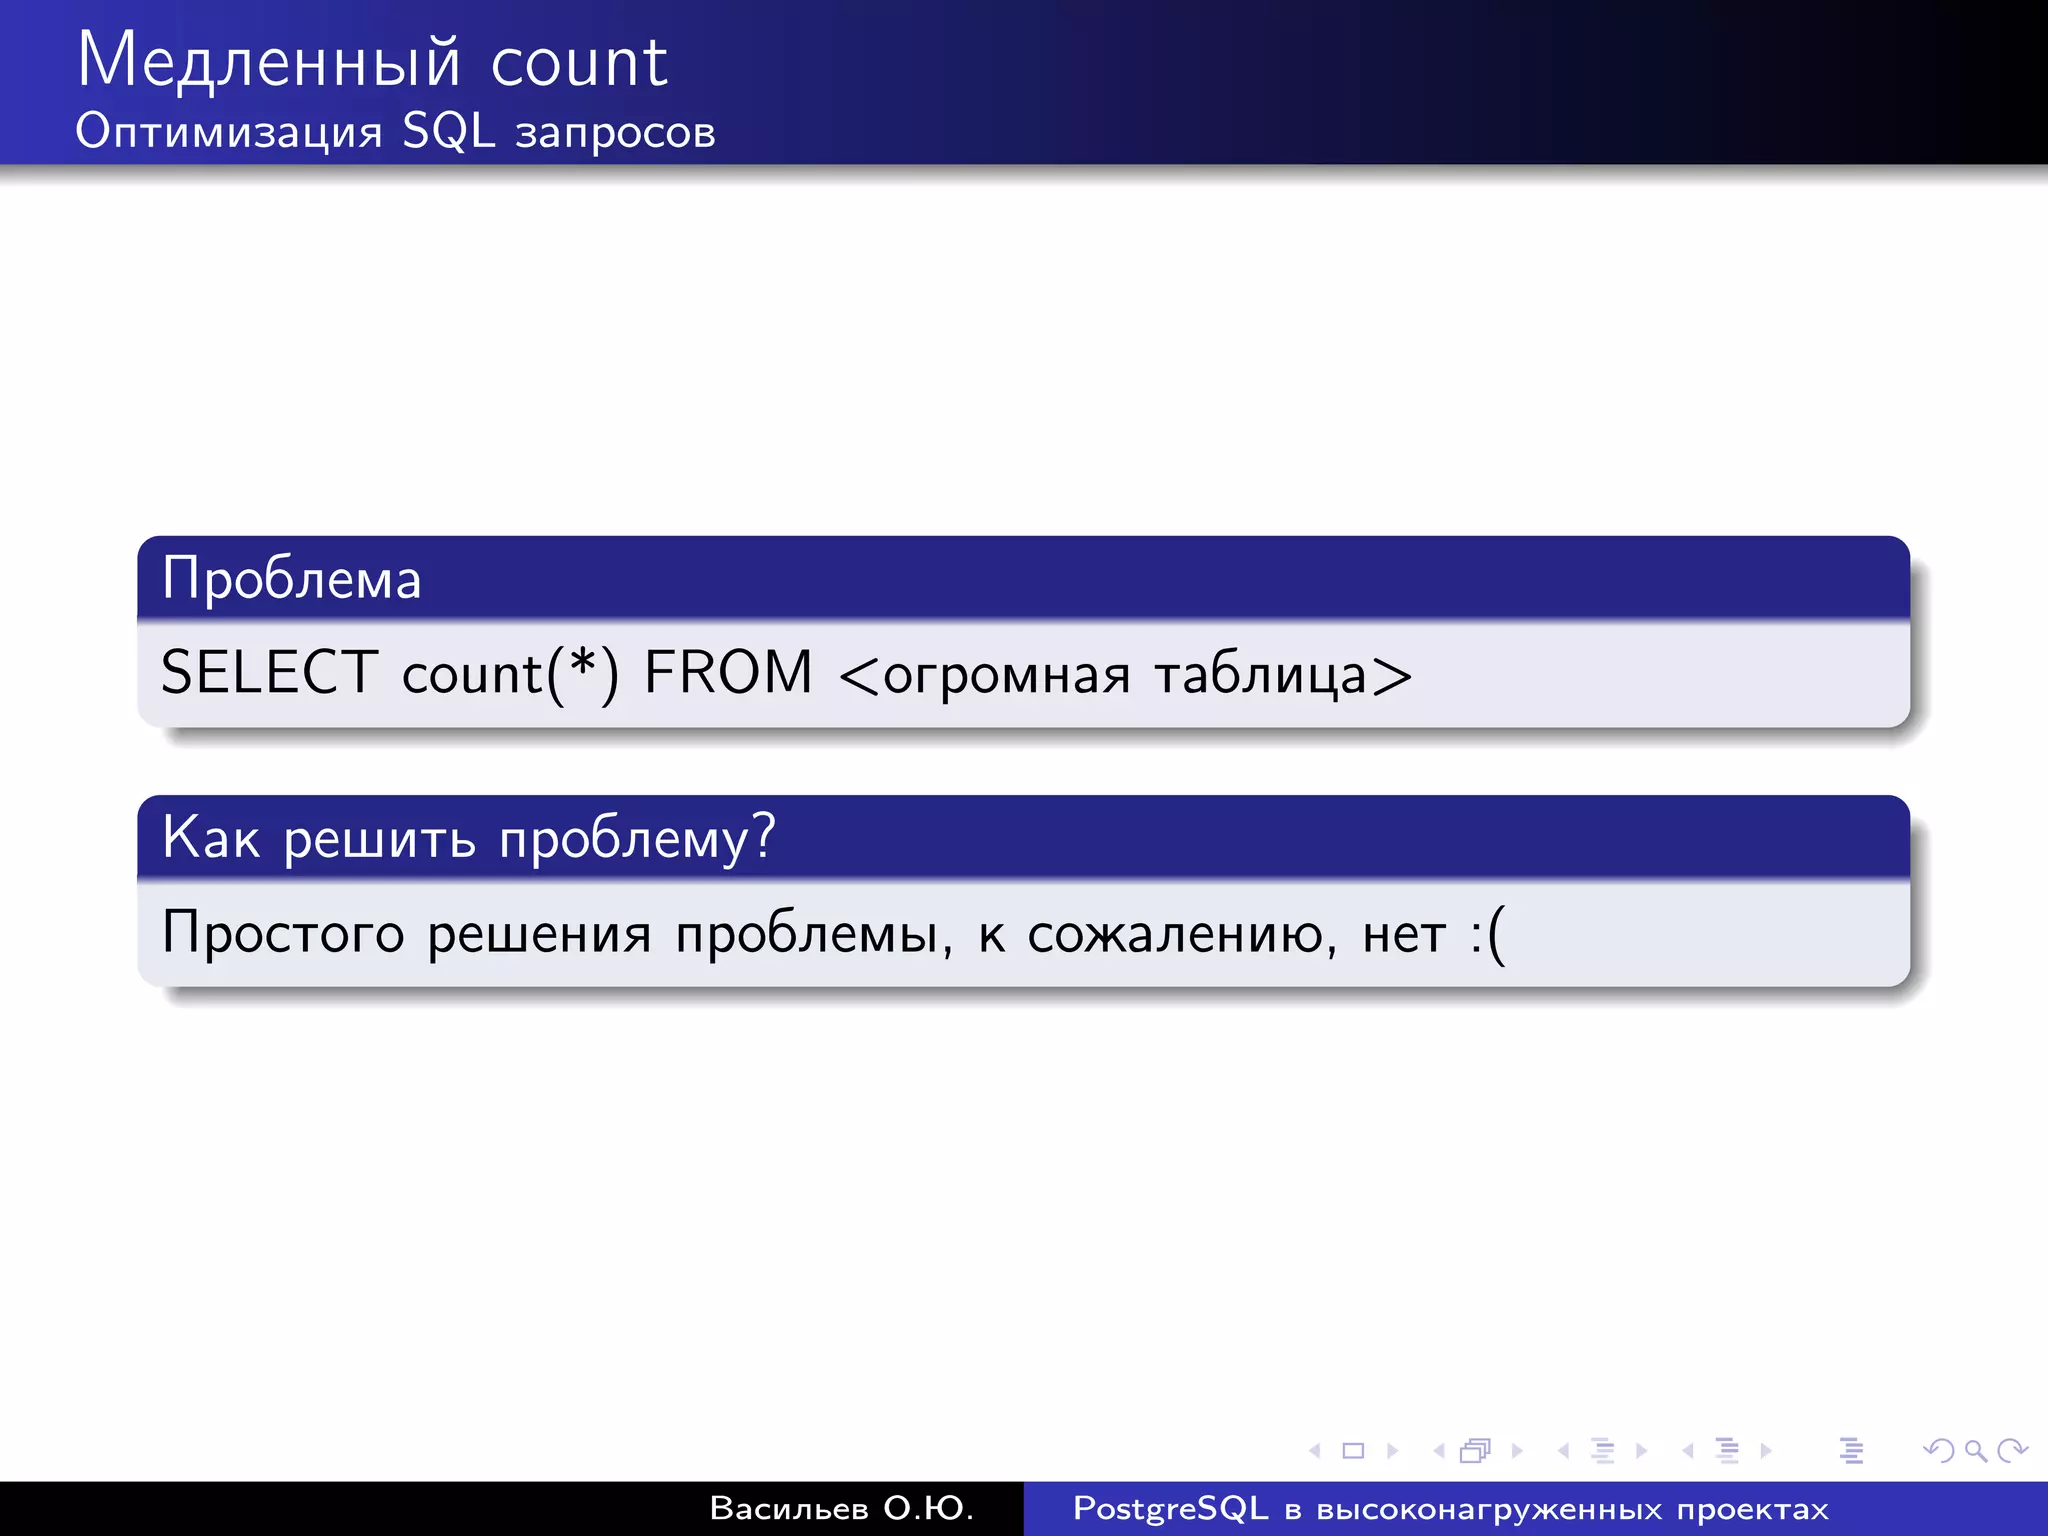
Task: Click the subsection lines navigation icon
Action: tap(1603, 1450)
